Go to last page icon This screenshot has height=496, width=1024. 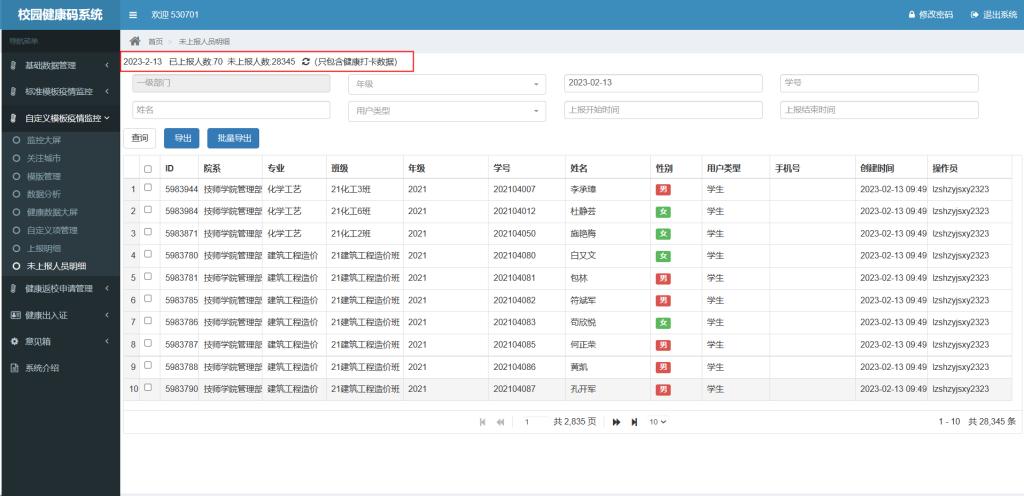click(634, 422)
